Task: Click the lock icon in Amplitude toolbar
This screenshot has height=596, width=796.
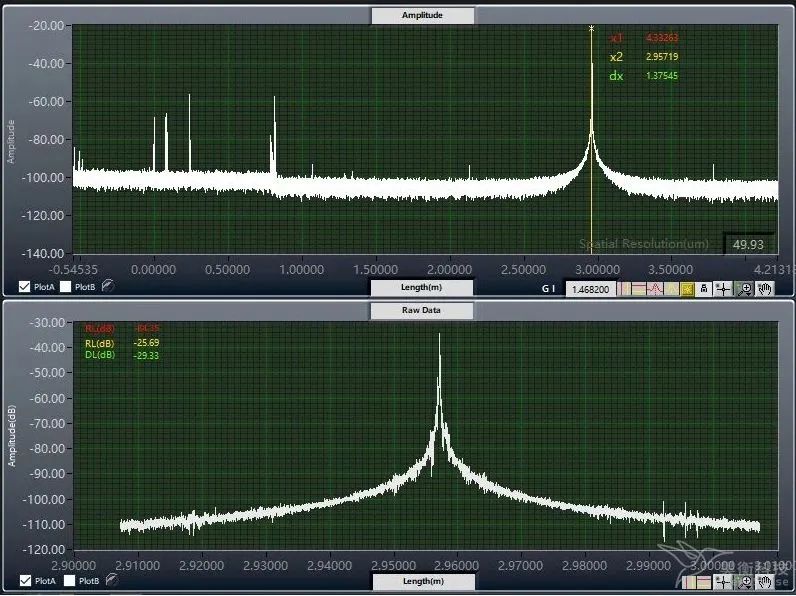Action: pos(705,288)
